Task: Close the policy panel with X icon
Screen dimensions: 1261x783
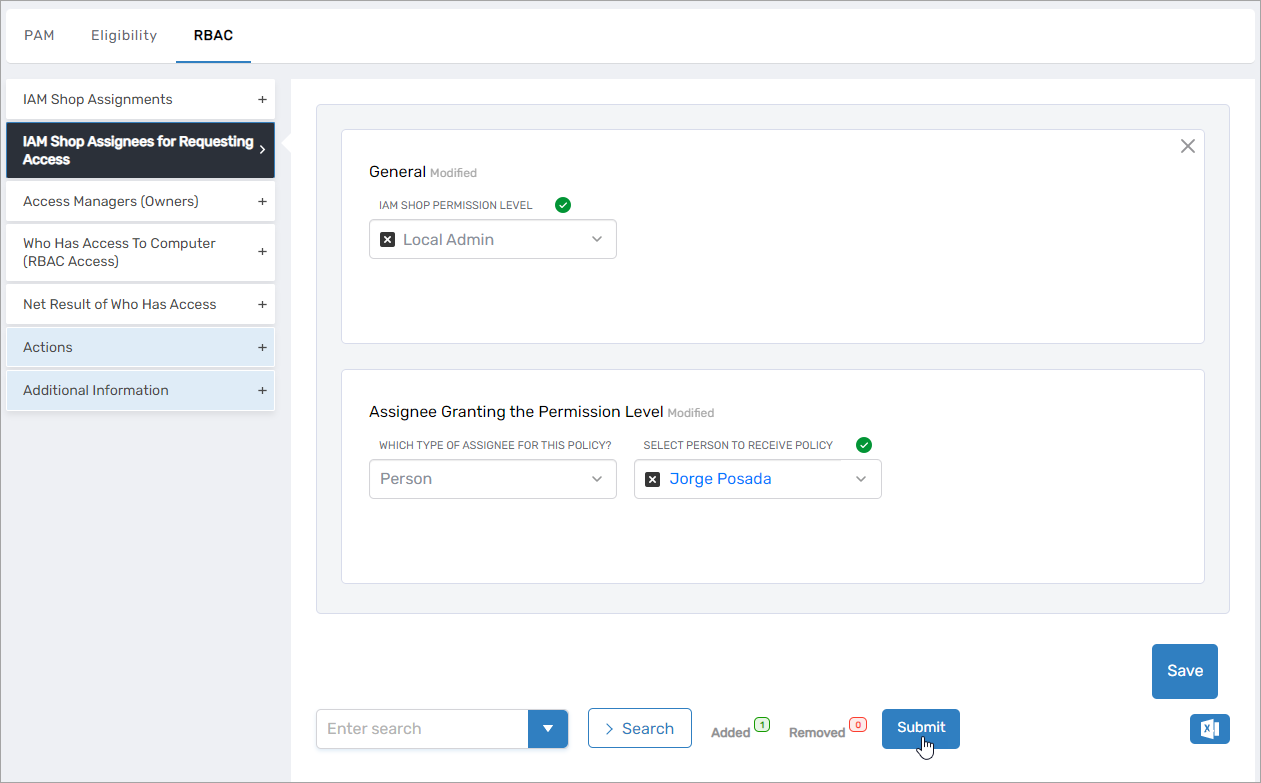Action: [x=1187, y=147]
